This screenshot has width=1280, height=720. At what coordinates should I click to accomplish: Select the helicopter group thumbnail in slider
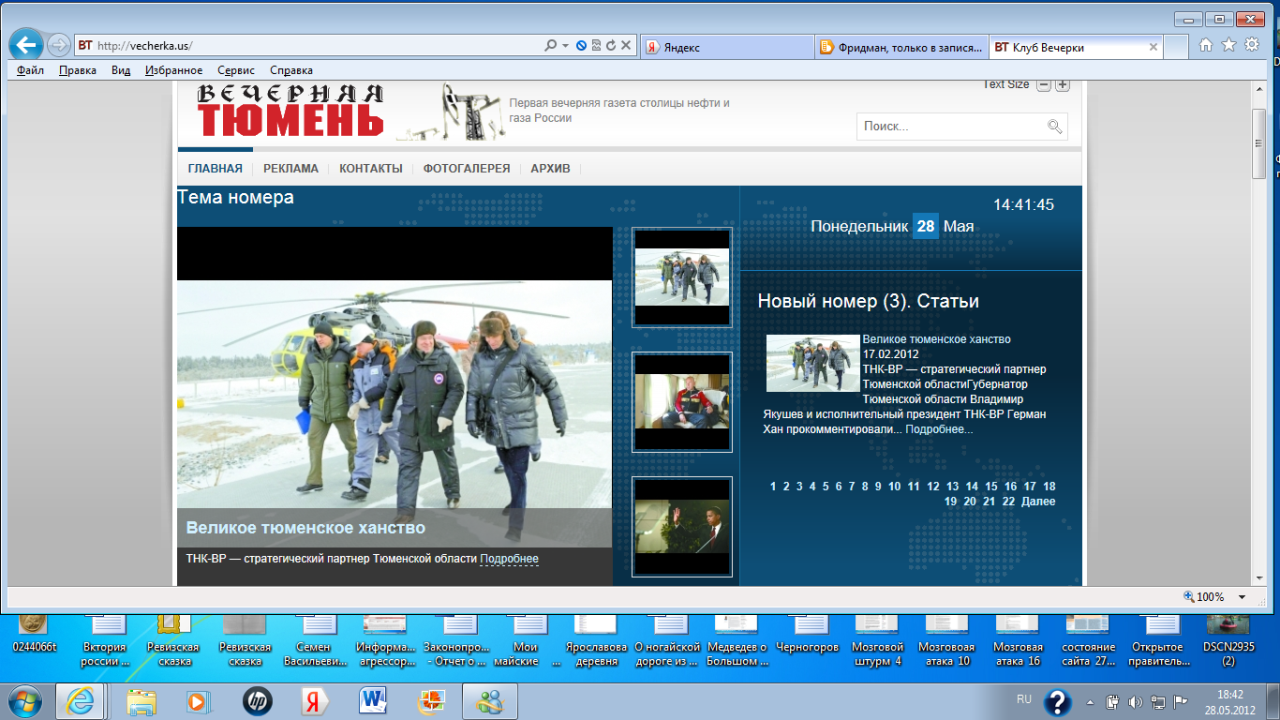pos(682,277)
